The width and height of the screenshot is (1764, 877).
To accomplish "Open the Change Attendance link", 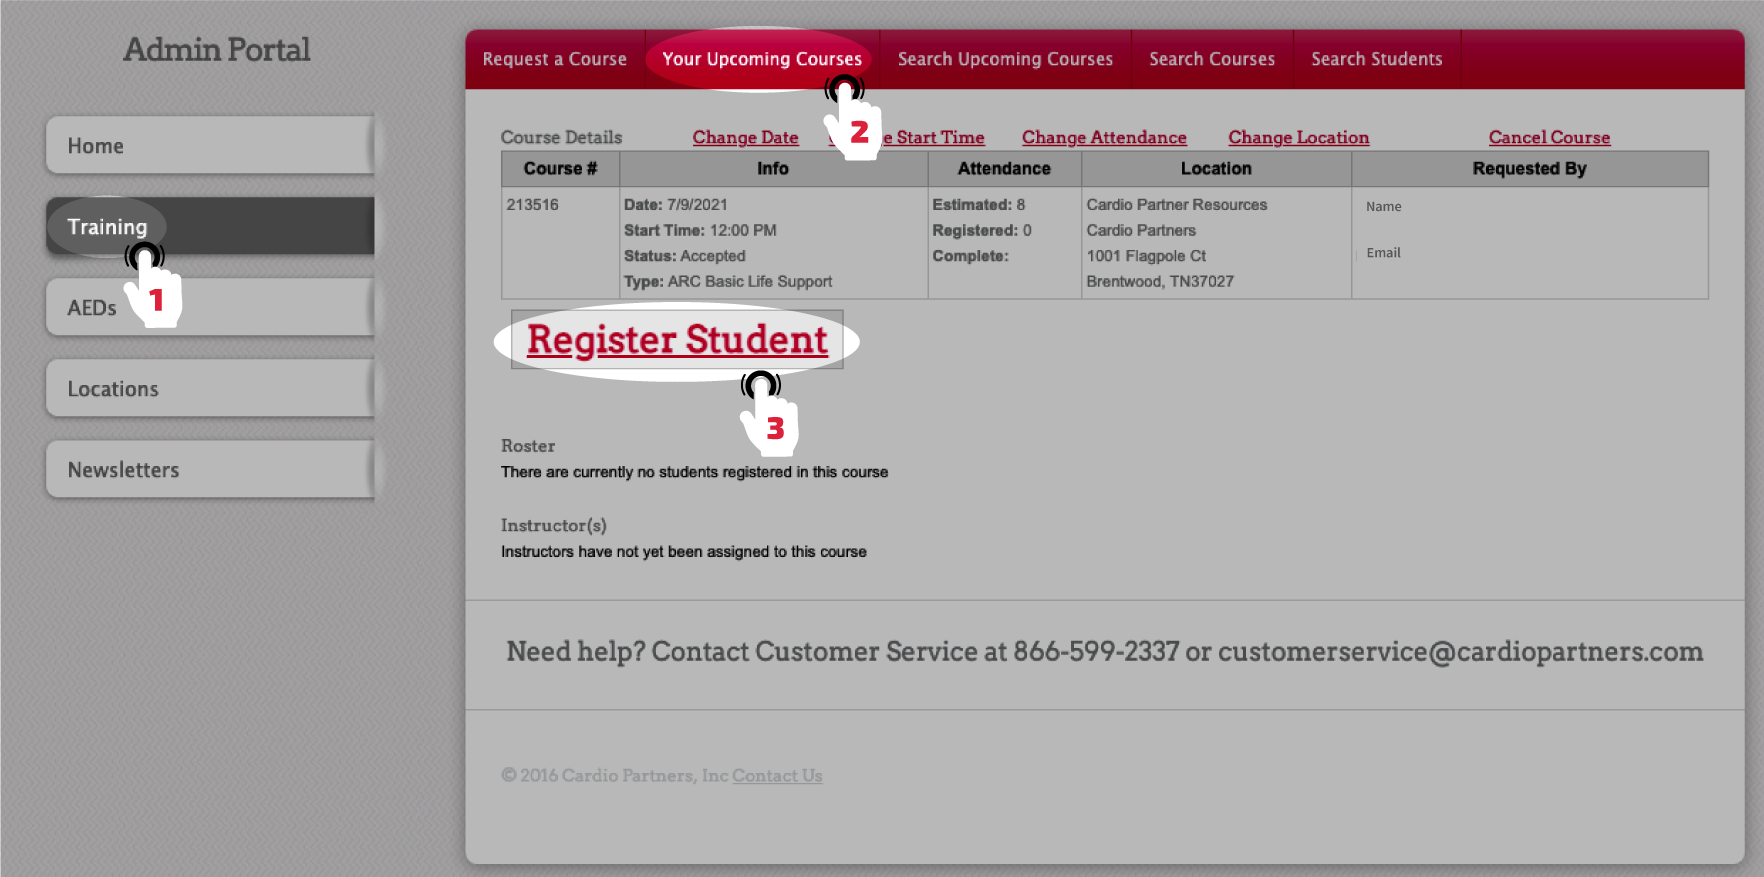I will pos(1104,138).
